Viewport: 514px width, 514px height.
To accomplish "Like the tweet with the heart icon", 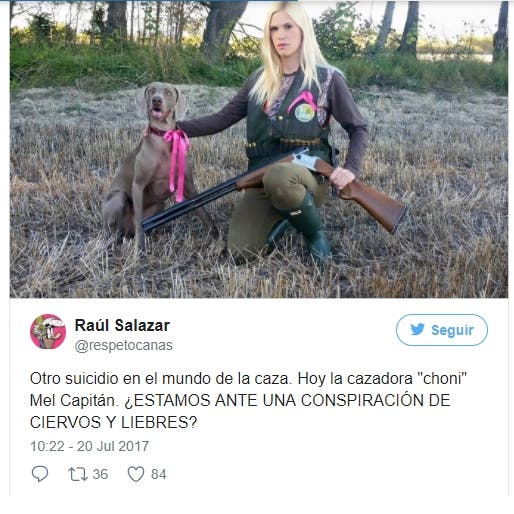I will click(136, 474).
